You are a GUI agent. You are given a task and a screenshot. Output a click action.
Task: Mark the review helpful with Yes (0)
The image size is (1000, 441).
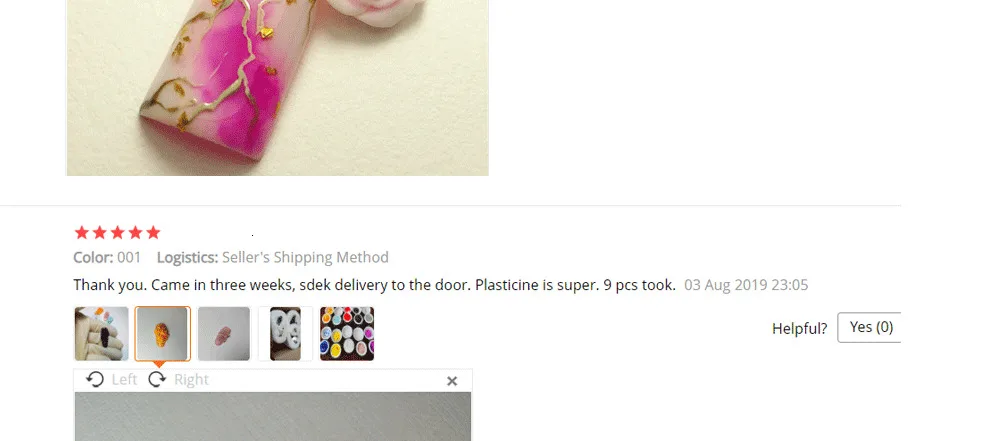[869, 327]
